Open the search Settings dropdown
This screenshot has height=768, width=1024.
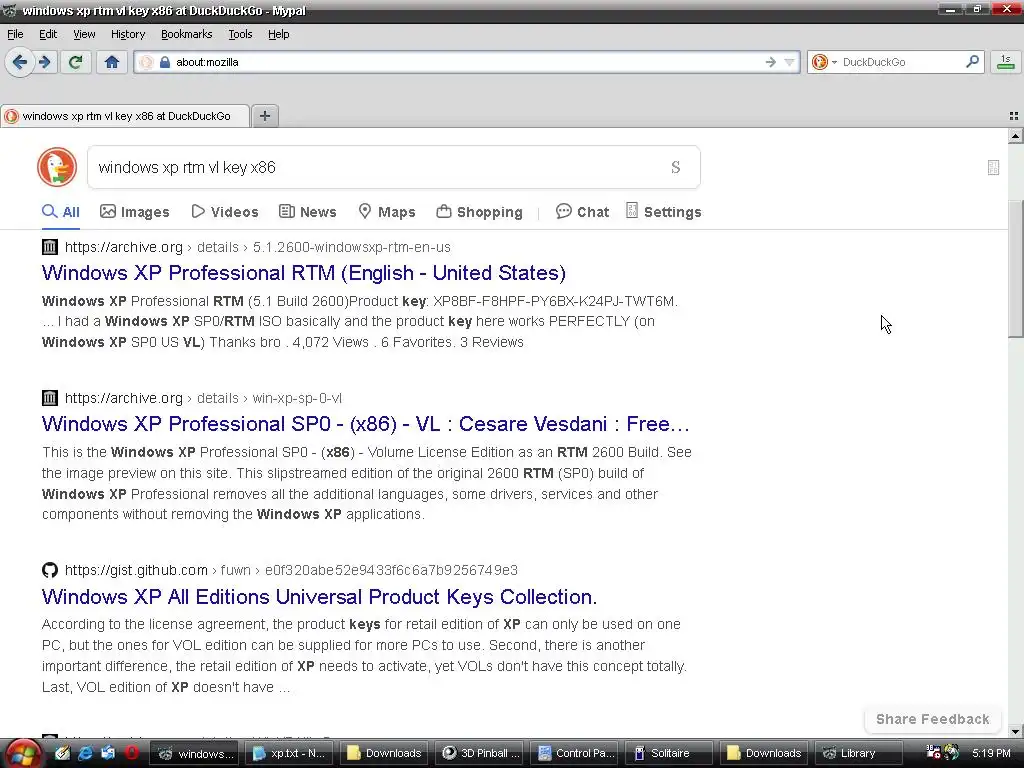coord(664,212)
